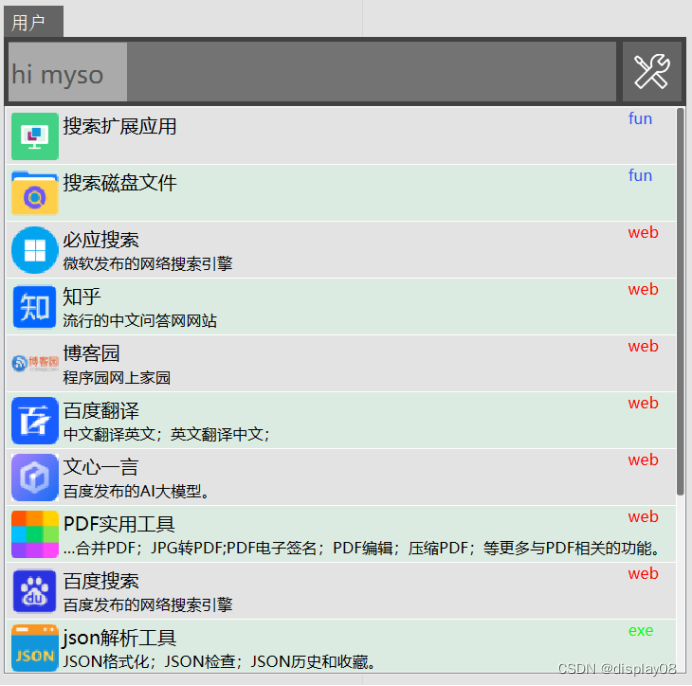Click the 百度搜索 paw icon

(x=35, y=591)
